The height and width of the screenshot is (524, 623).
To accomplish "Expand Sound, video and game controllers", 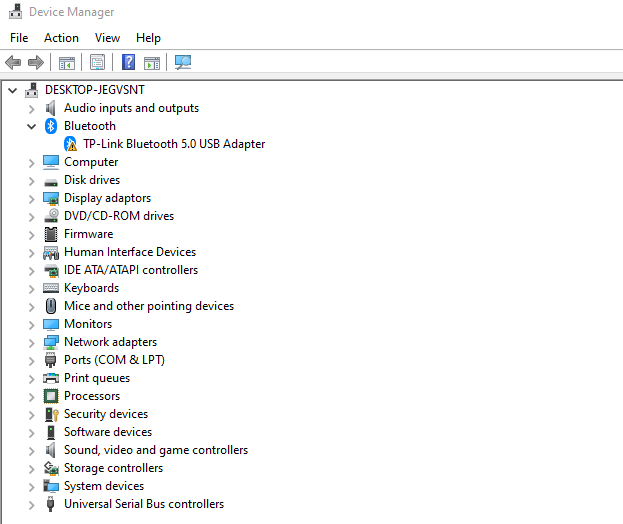I will tap(32, 451).
